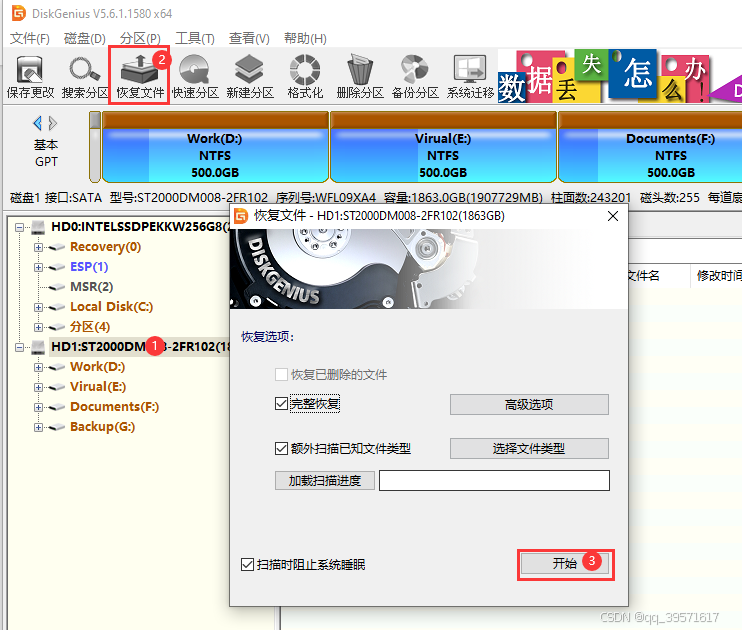
Task: Click the DiskGenius app logo in title bar
Action: tap(19, 13)
